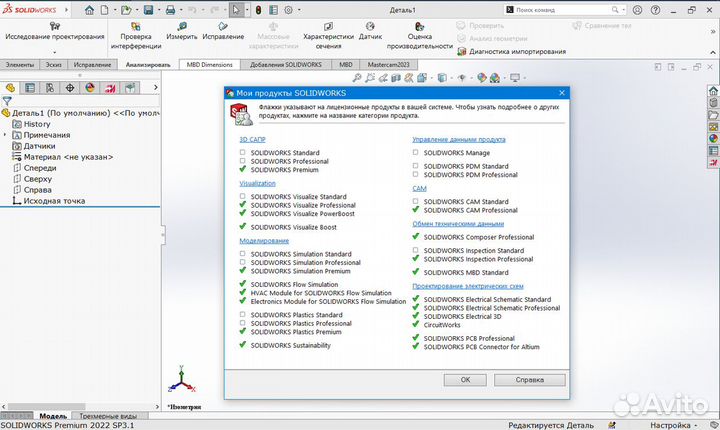Toggle SOLIDWORKS Simulation Standard checkbox
Screen dimensions: 720x430
point(242,253)
